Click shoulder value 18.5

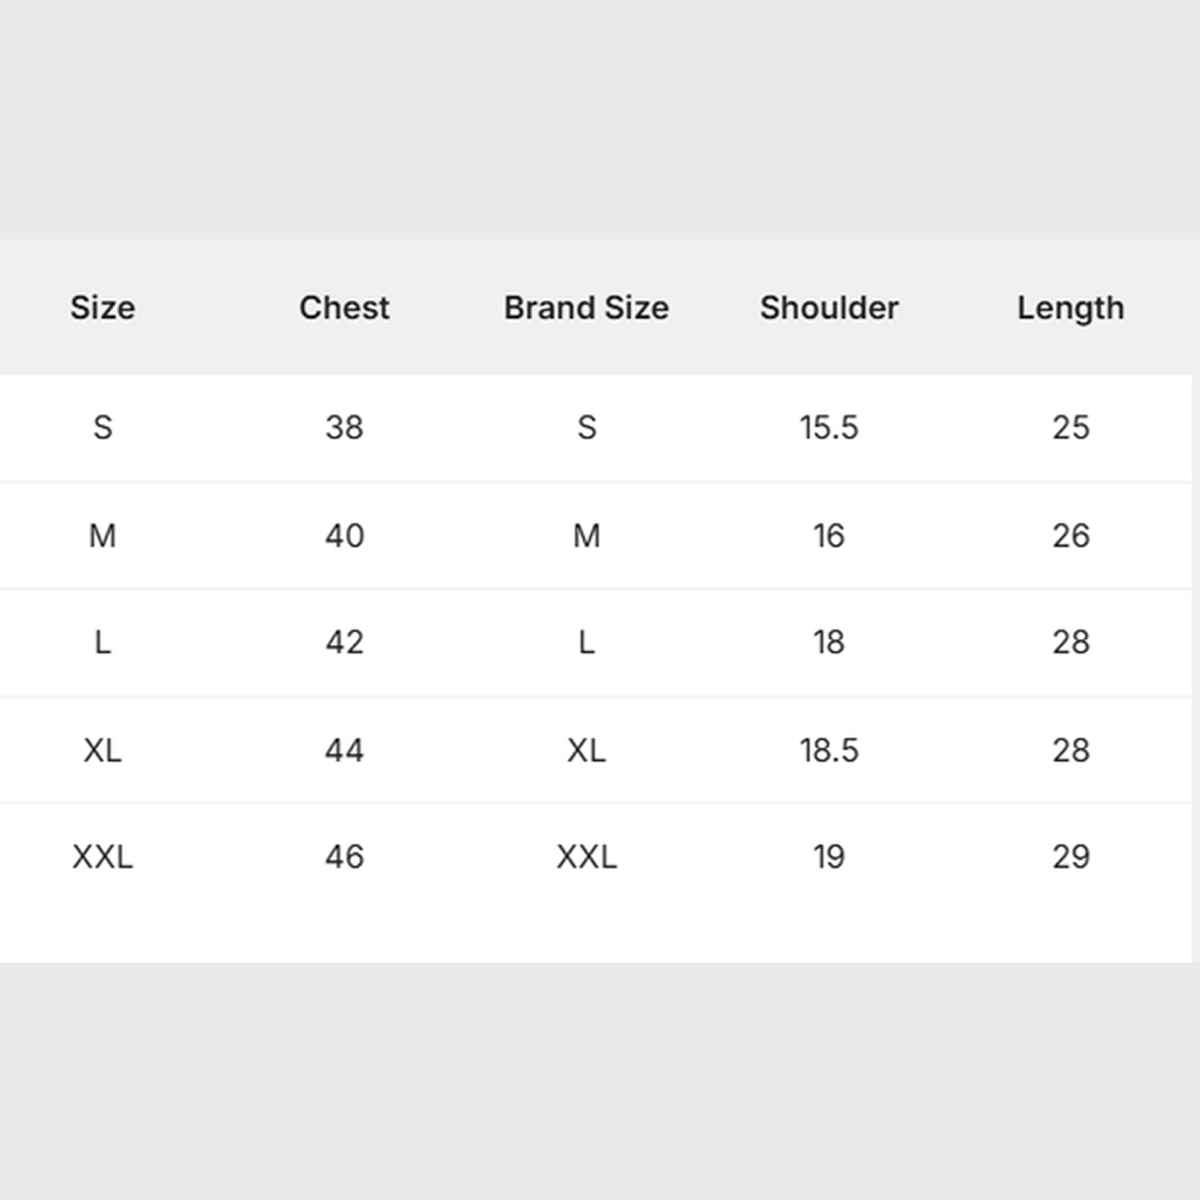829,750
